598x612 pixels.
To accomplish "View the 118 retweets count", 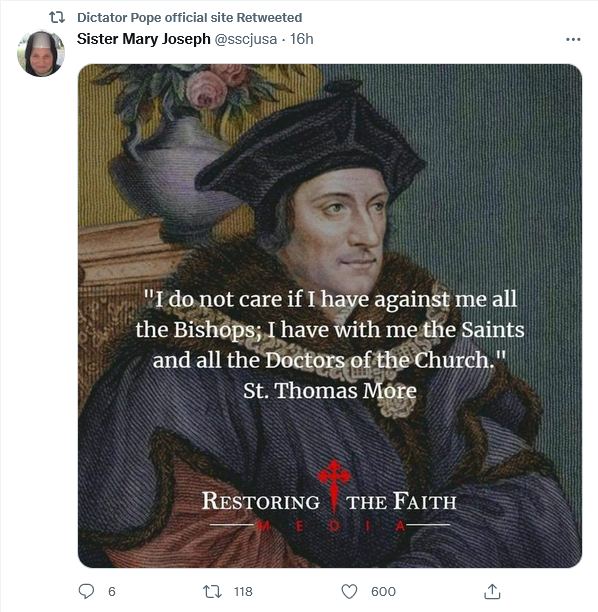I will point(243,592).
